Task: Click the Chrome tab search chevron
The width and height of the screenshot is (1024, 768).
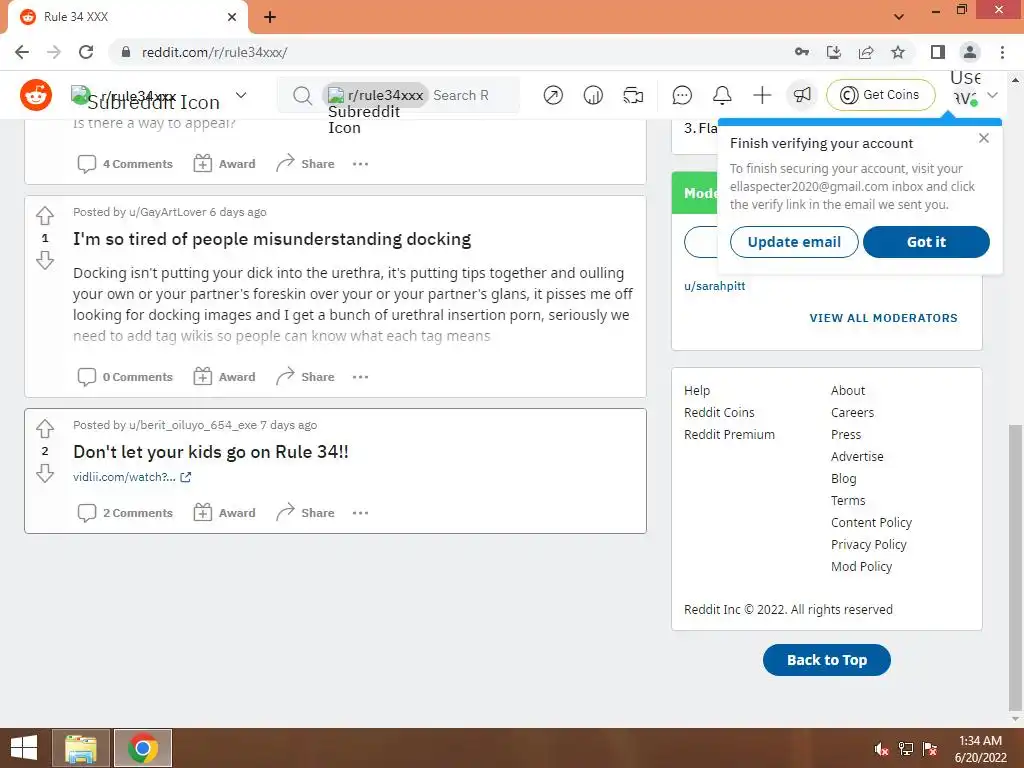Action: (899, 16)
